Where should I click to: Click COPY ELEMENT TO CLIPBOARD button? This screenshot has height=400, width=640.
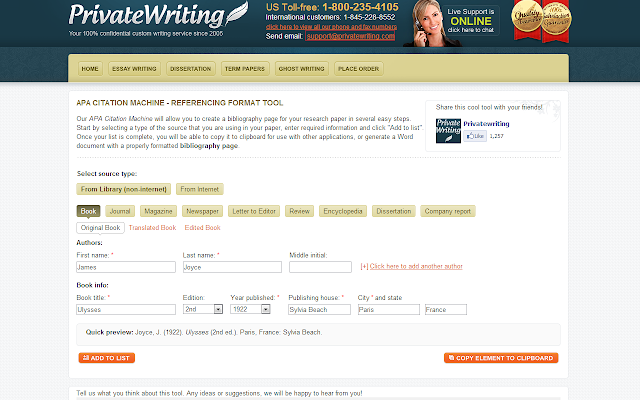[x=501, y=358]
